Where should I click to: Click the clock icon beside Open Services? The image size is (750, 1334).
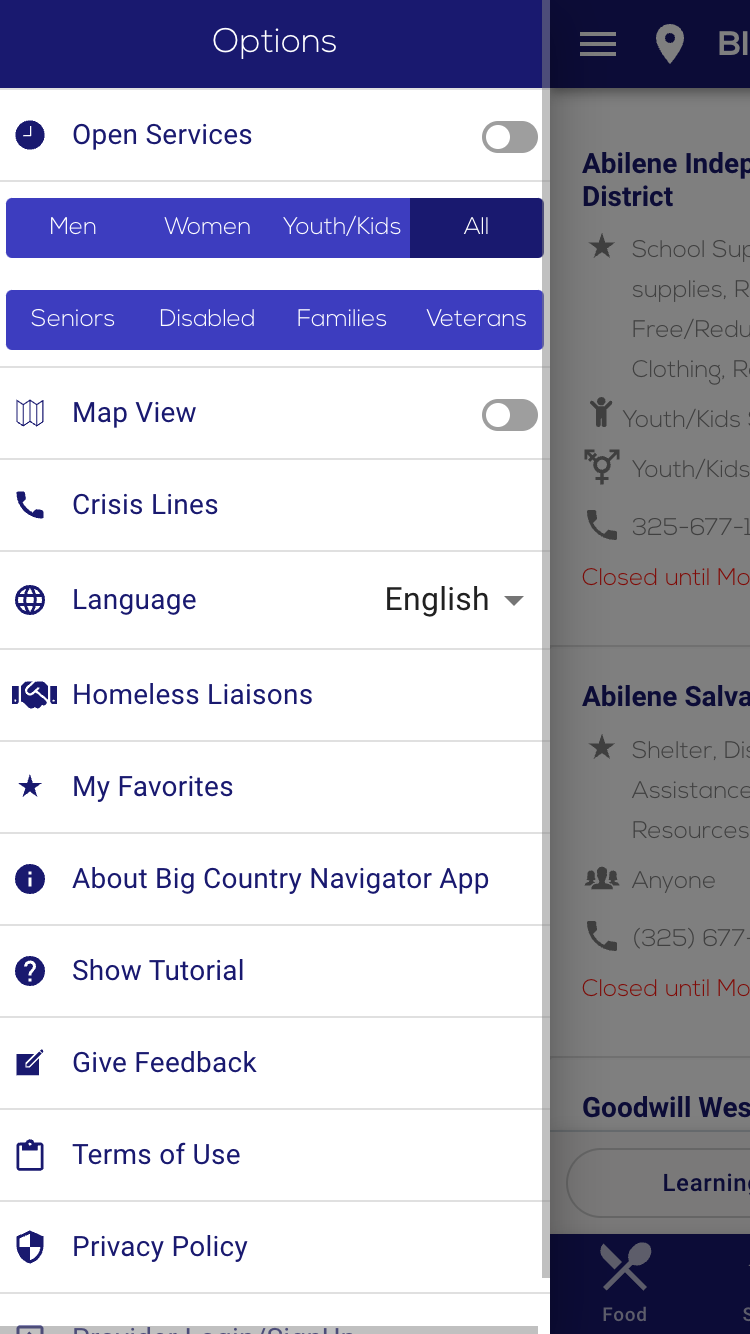tap(30, 134)
